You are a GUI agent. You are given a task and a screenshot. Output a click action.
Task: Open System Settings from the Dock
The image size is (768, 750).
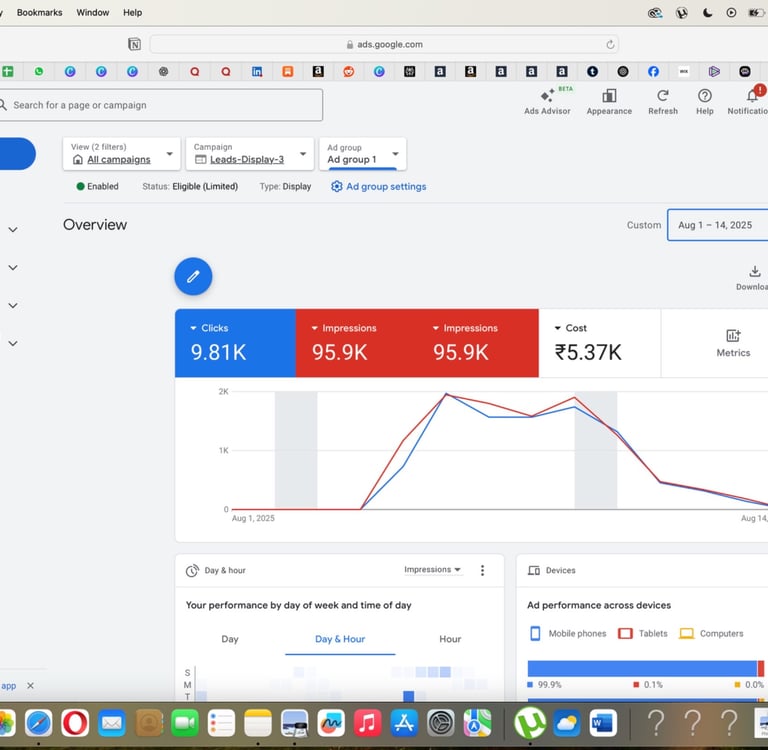pyautogui.click(x=440, y=723)
